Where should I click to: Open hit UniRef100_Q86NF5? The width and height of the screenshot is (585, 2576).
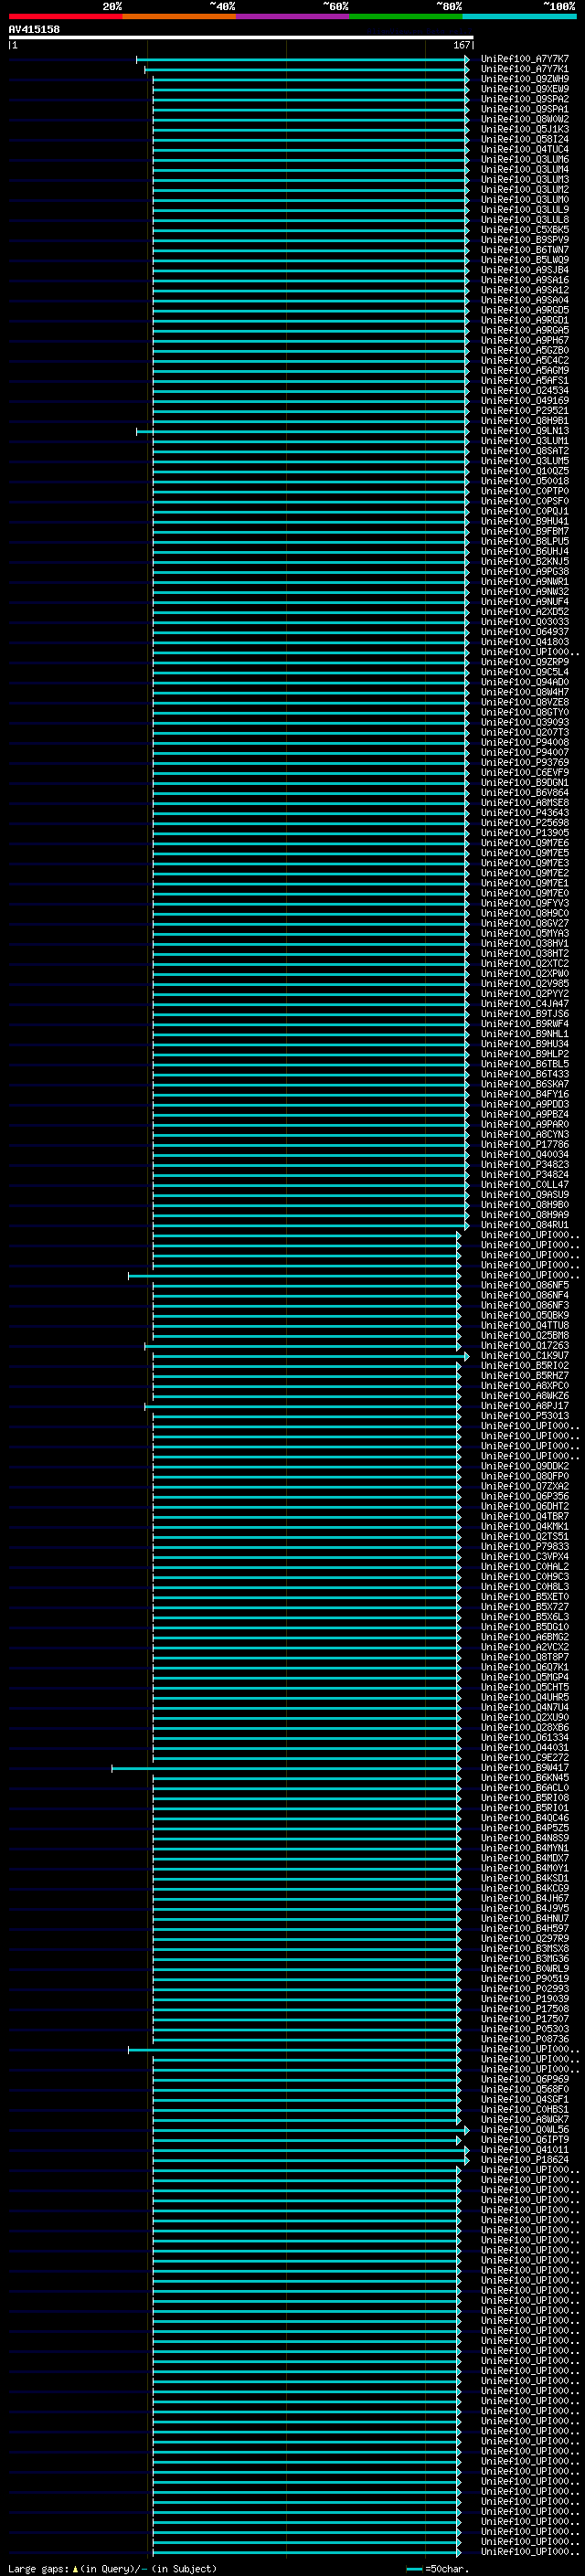click(525, 1285)
